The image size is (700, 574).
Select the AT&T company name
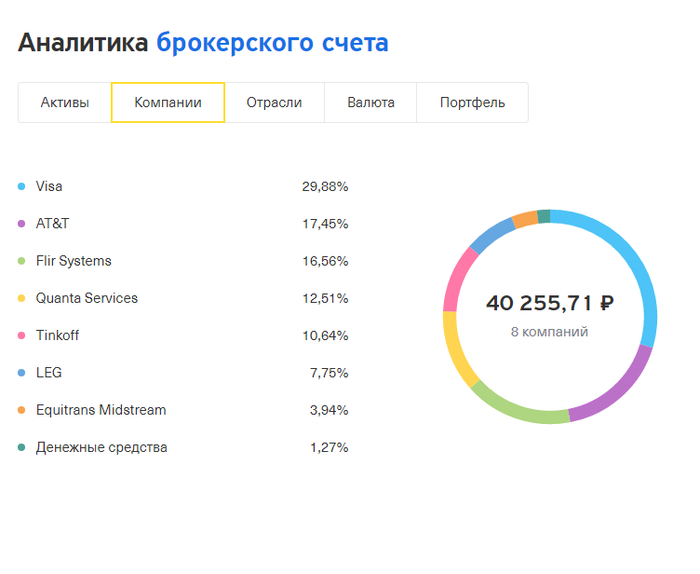(52, 223)
